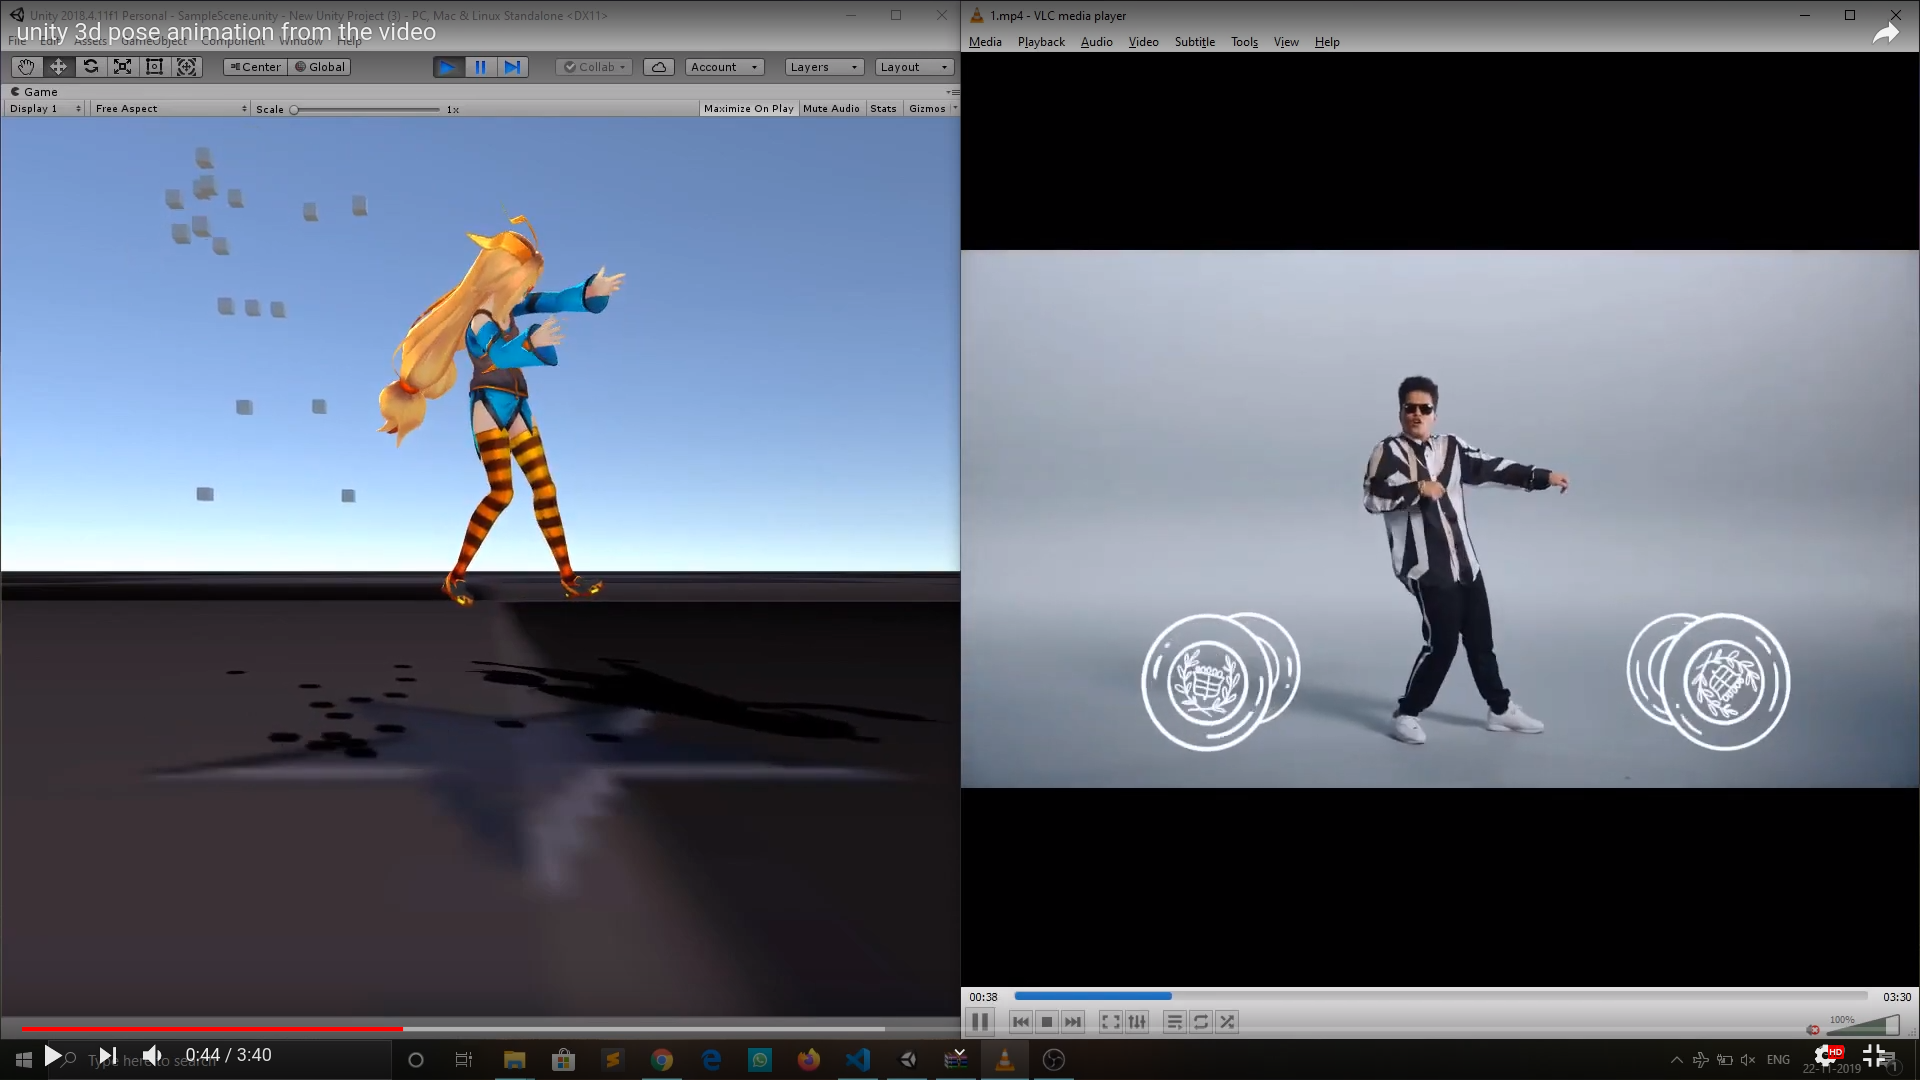The width and height of the screenshot is (1920, 1080).
Task: Toggle VLC loop mode
Action: point(1201,1022)
